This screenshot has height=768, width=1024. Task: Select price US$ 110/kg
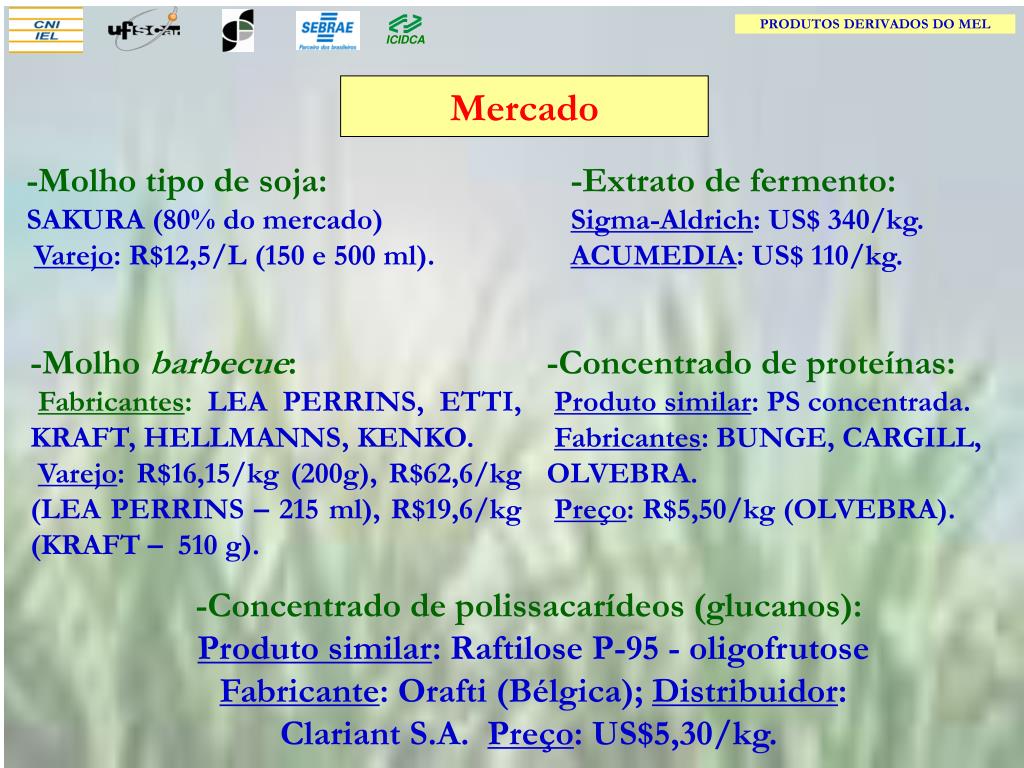[x=827, y=256]
